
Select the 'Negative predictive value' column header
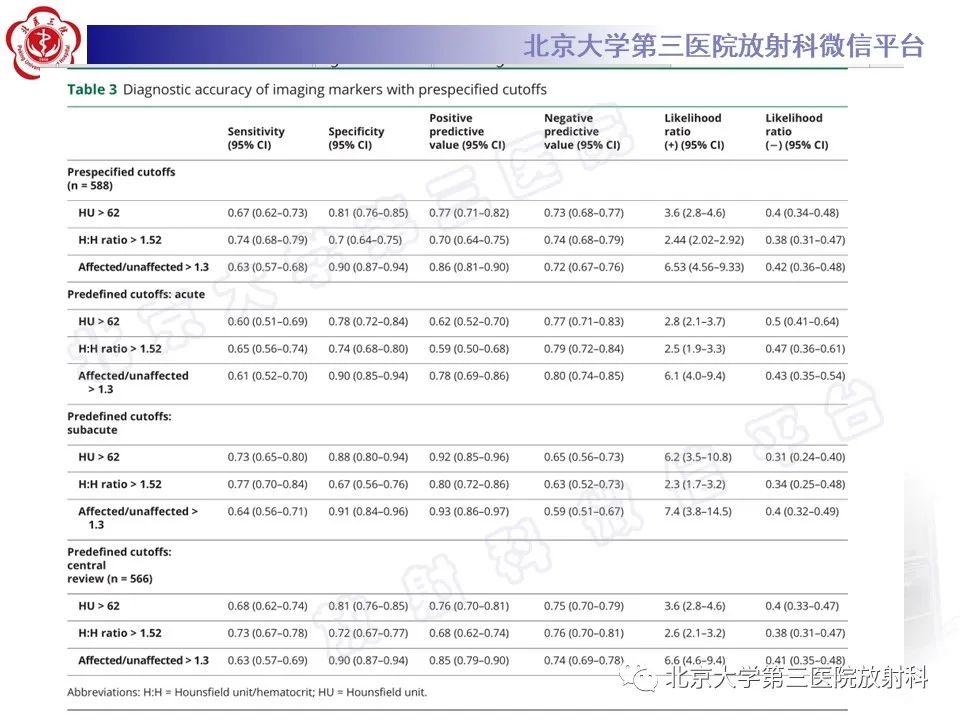582,131
